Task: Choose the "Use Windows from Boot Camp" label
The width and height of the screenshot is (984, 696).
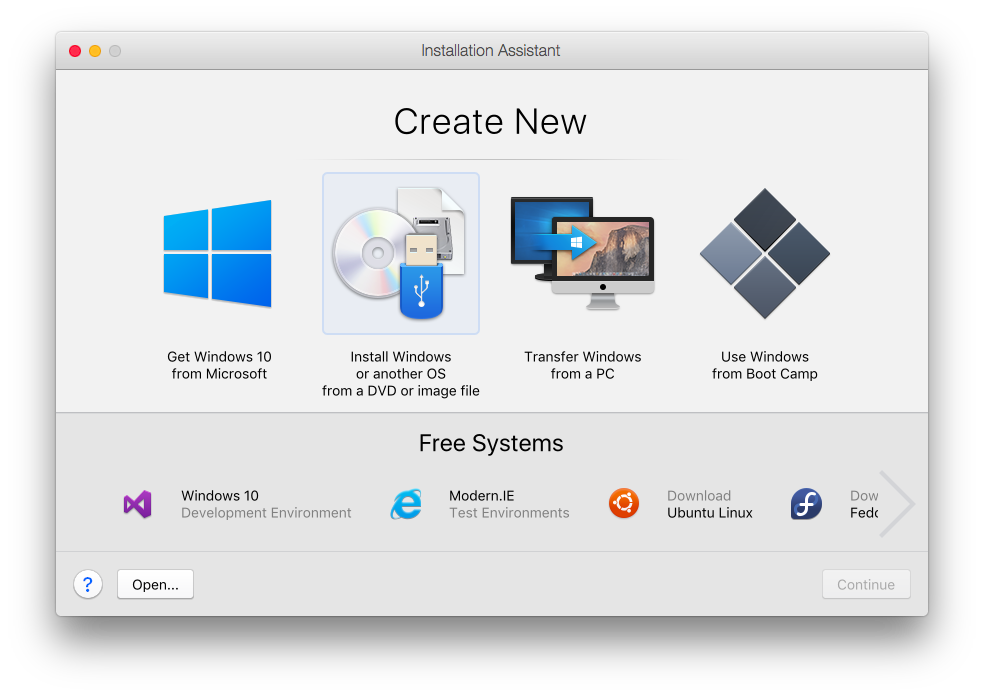Action: click(764, 365)
